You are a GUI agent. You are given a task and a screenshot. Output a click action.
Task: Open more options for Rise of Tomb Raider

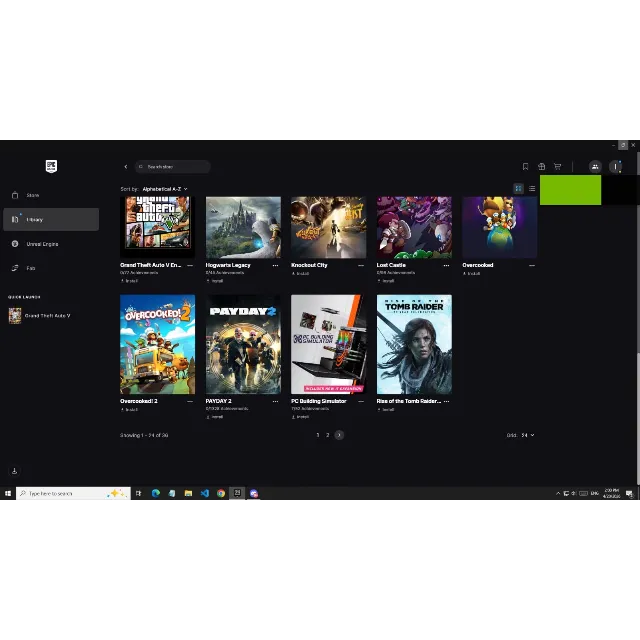(x=447, y=401)
